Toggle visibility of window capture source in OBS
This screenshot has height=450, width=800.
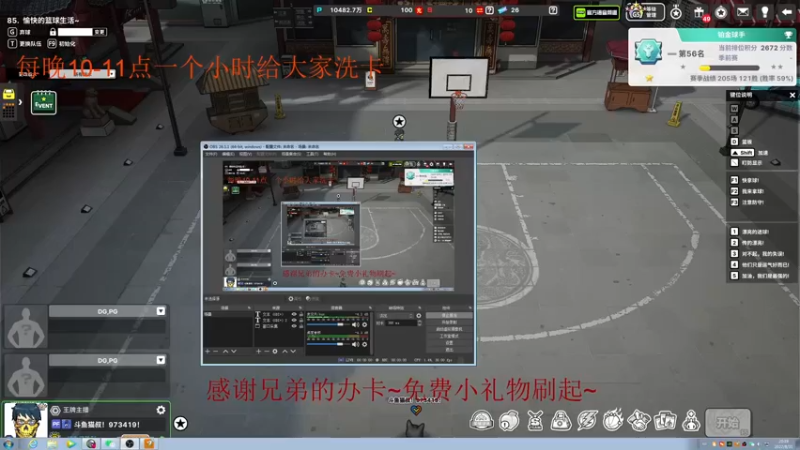click(294, 326)
